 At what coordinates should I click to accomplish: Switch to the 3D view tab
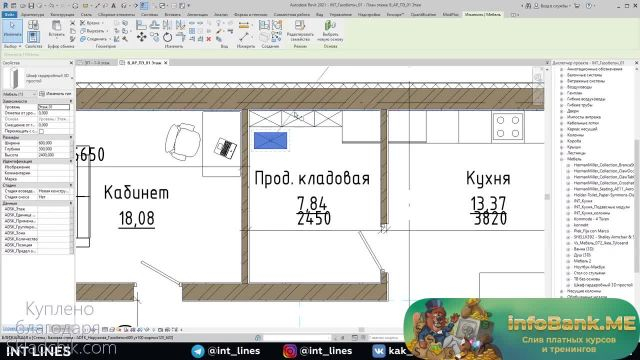click(97, 63)
